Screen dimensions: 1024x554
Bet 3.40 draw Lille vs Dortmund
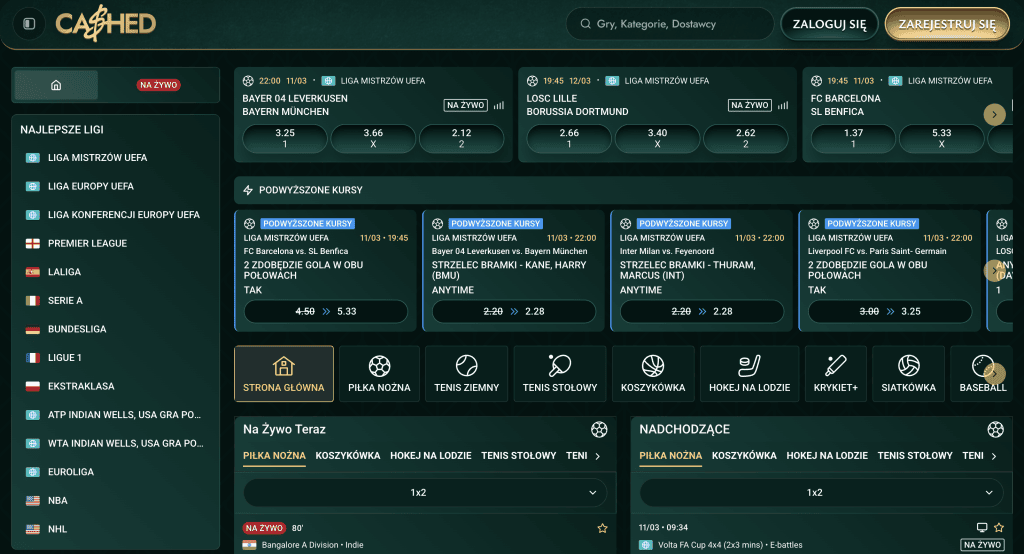coord(657,138)
